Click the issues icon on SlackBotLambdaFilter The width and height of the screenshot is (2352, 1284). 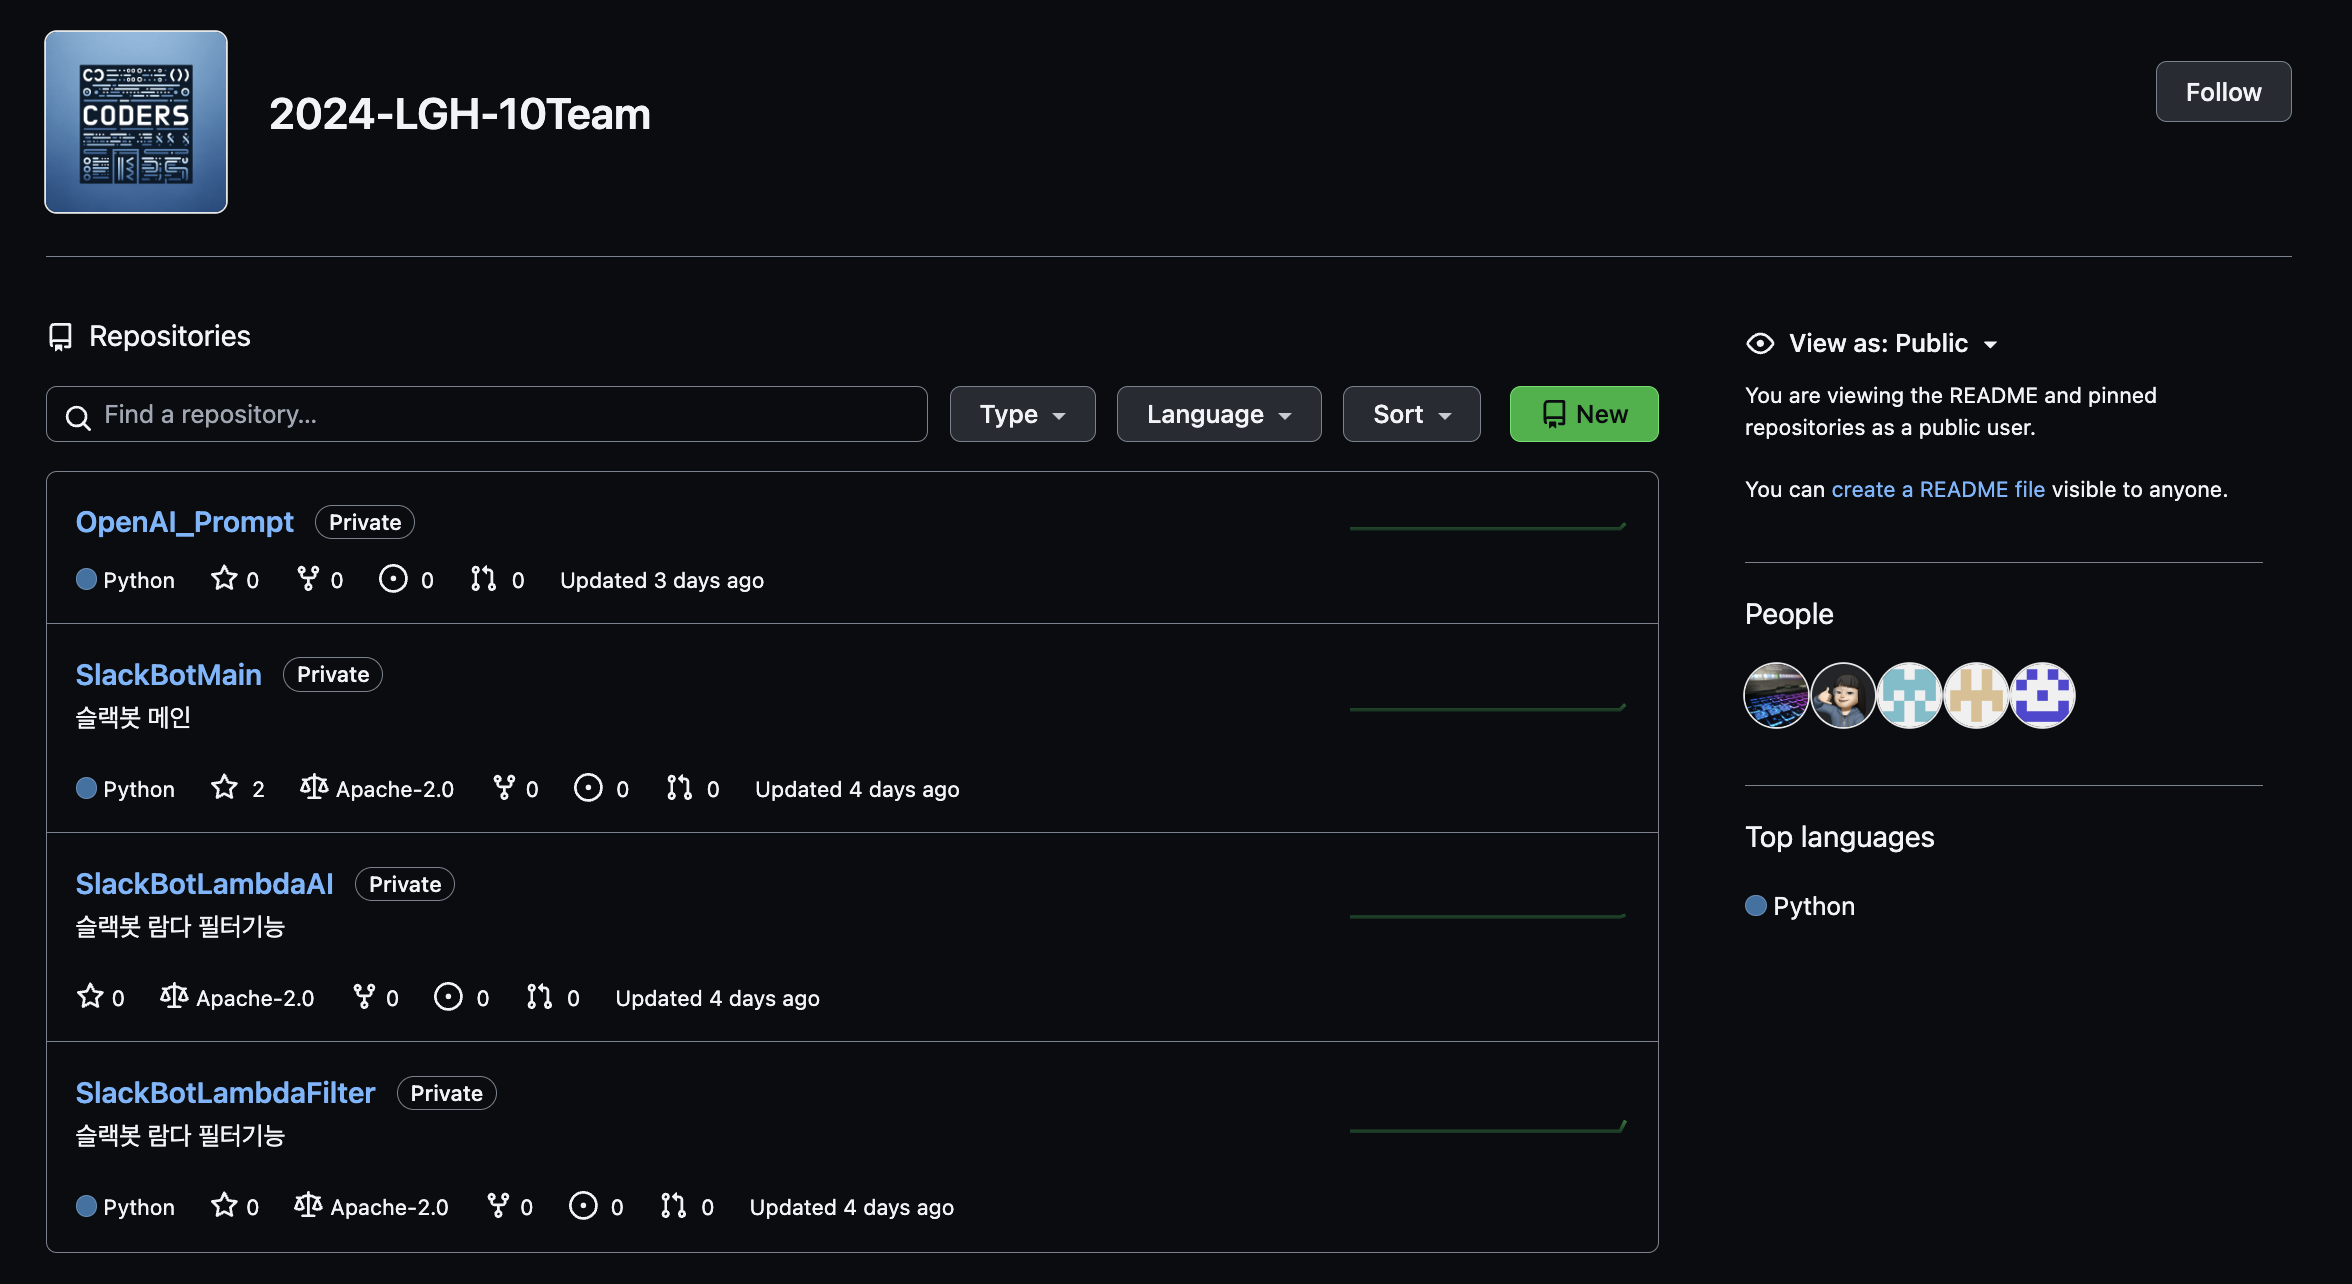click(583, 1206)
